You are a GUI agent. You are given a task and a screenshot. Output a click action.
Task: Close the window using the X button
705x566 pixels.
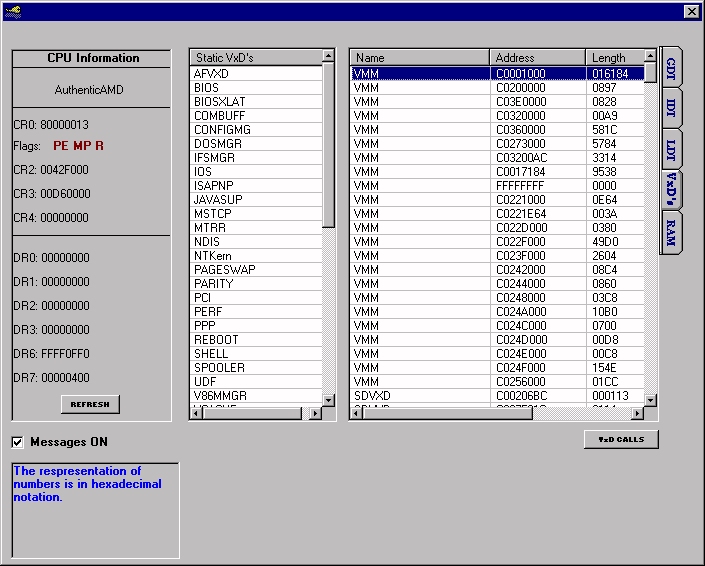tap(691, 11)
